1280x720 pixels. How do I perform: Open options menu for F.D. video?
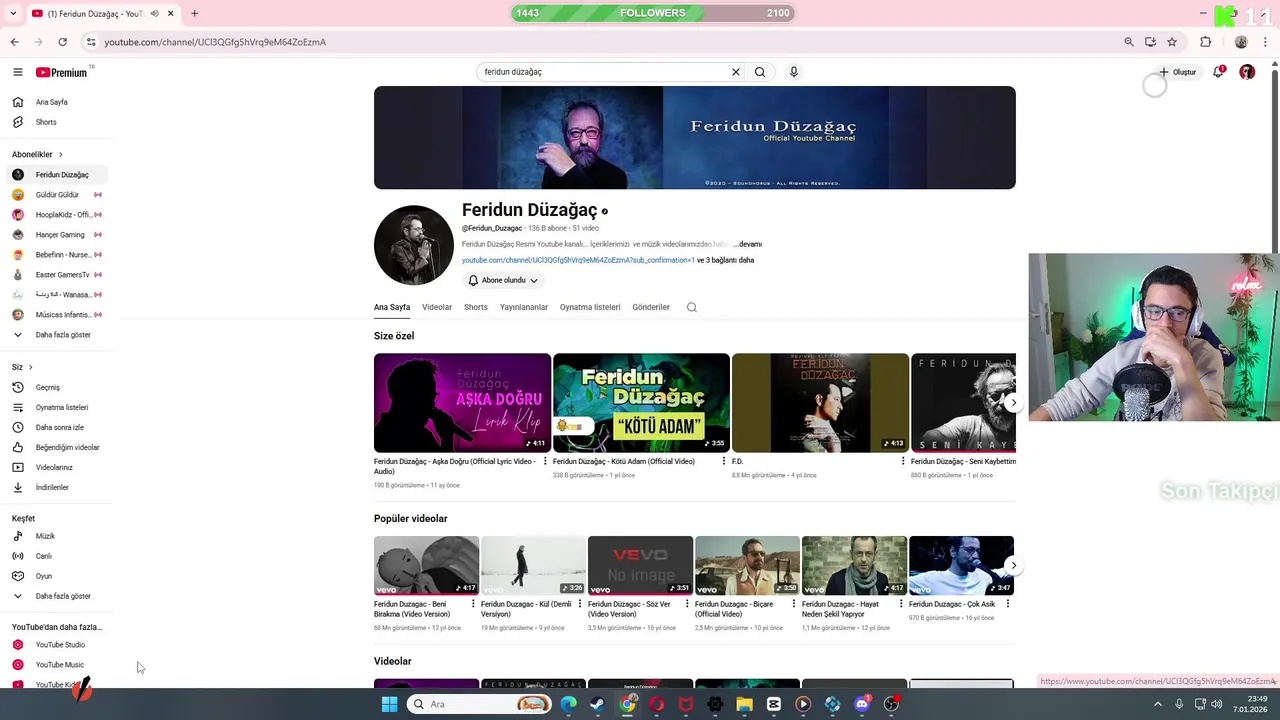pyautogui.click(x=903, y=462)
